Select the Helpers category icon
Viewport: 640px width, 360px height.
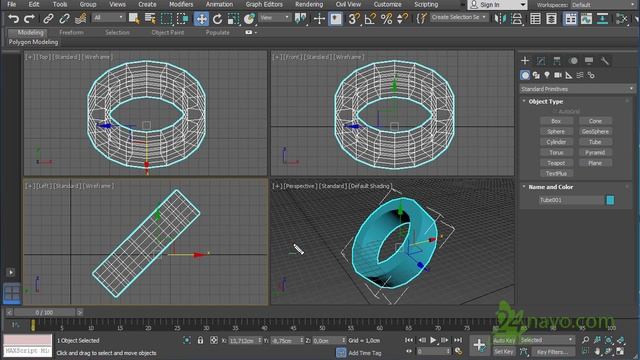(x=569, y=75)
